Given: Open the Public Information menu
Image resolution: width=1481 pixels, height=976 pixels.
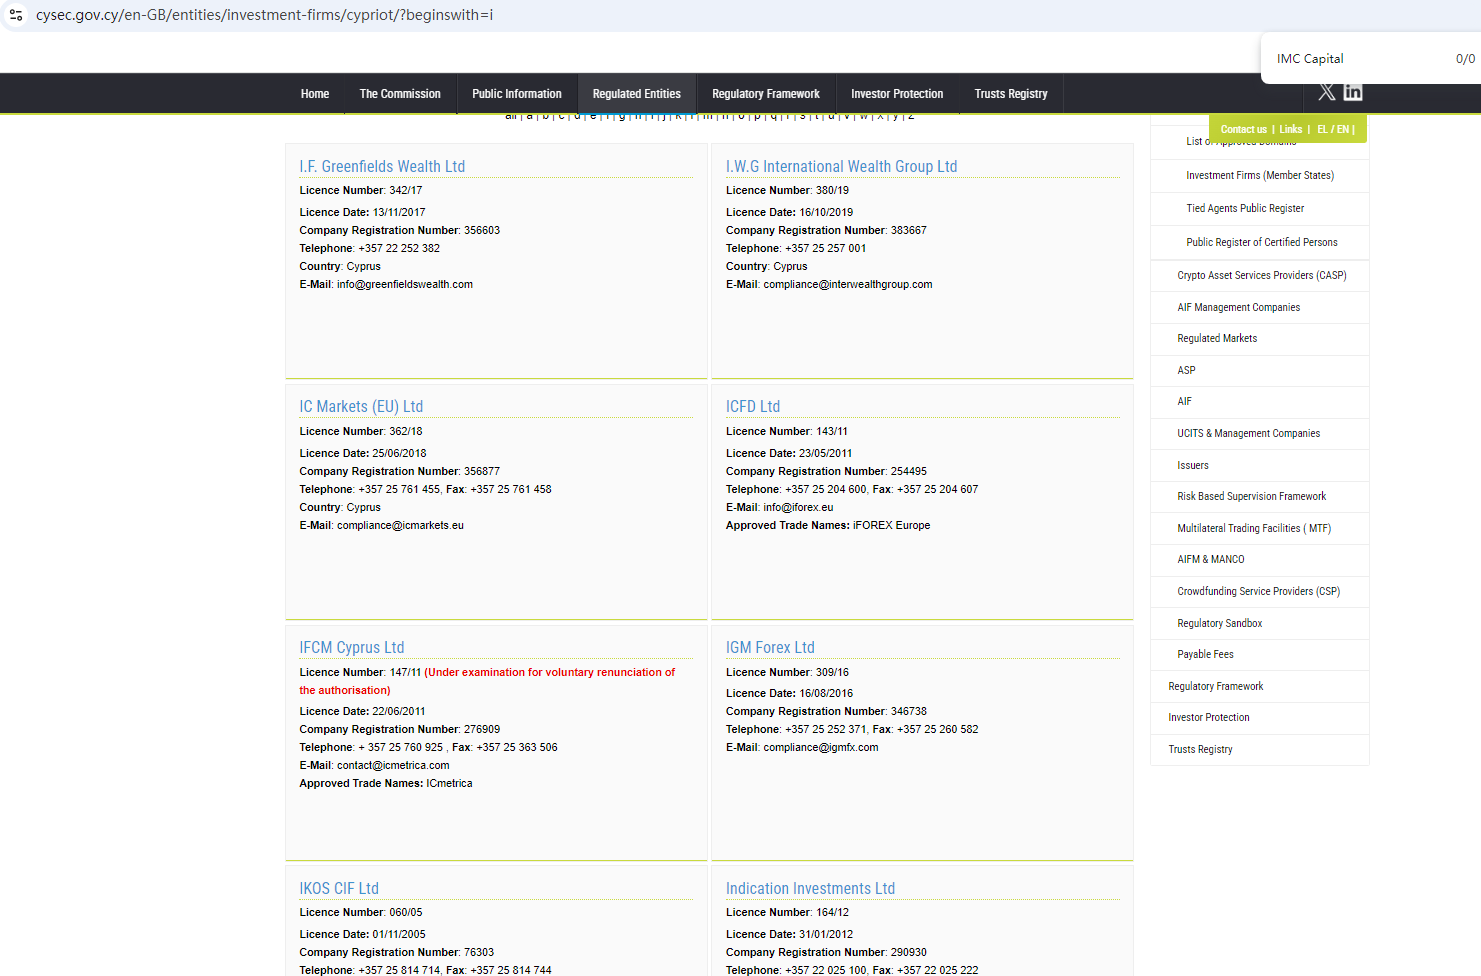Looking at the screenshot, I should click(x=516, y=94).
